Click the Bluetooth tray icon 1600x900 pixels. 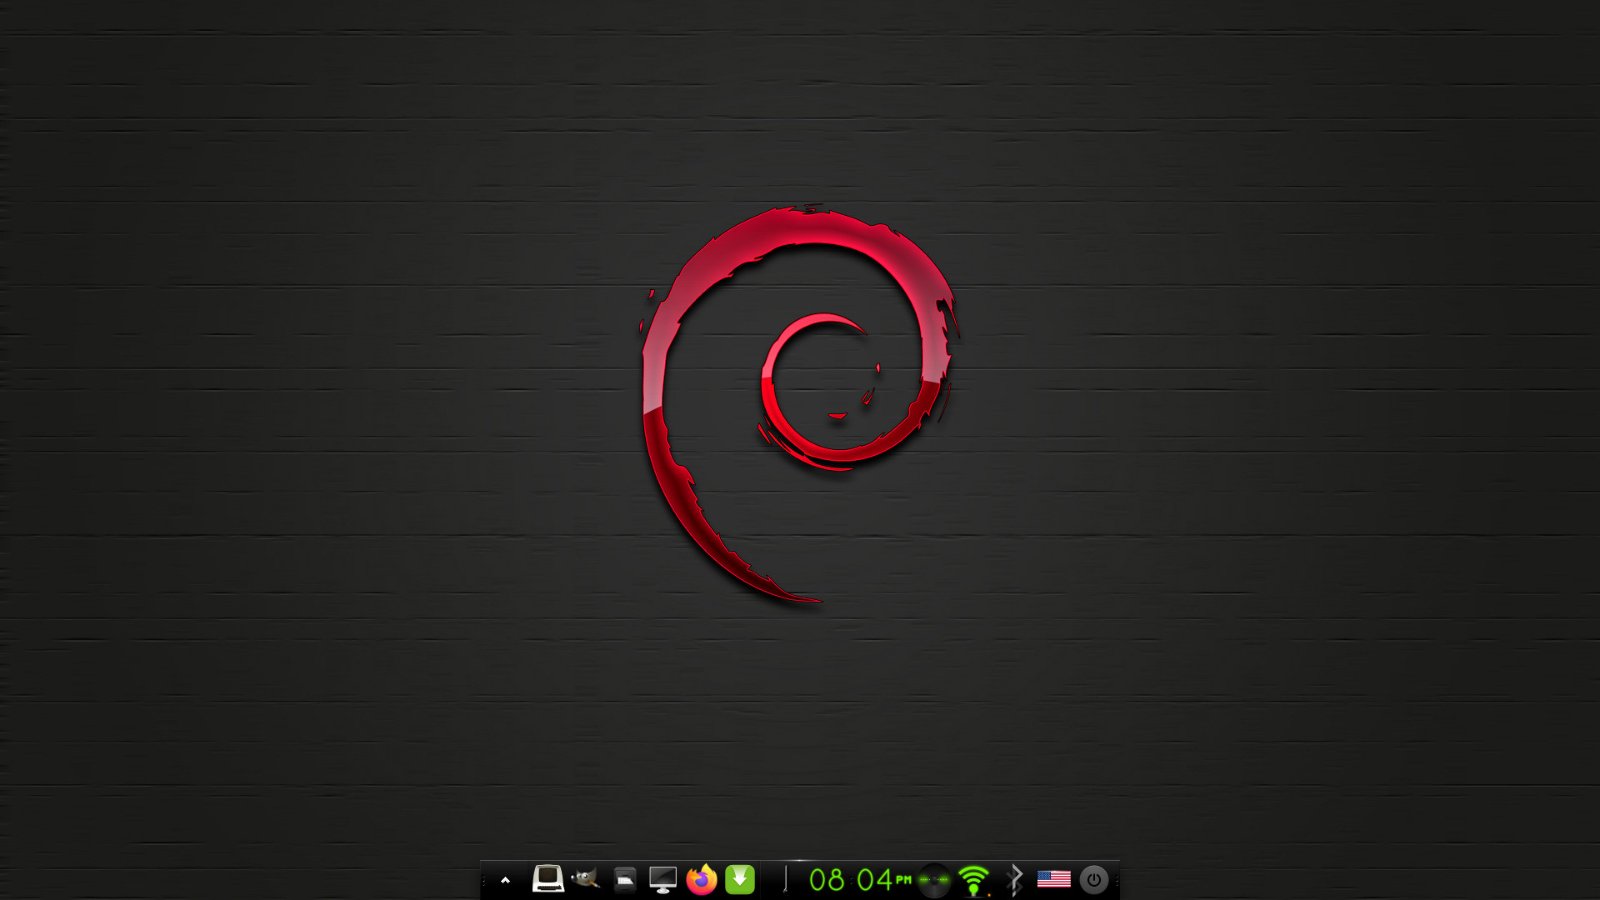(1014, 880)
